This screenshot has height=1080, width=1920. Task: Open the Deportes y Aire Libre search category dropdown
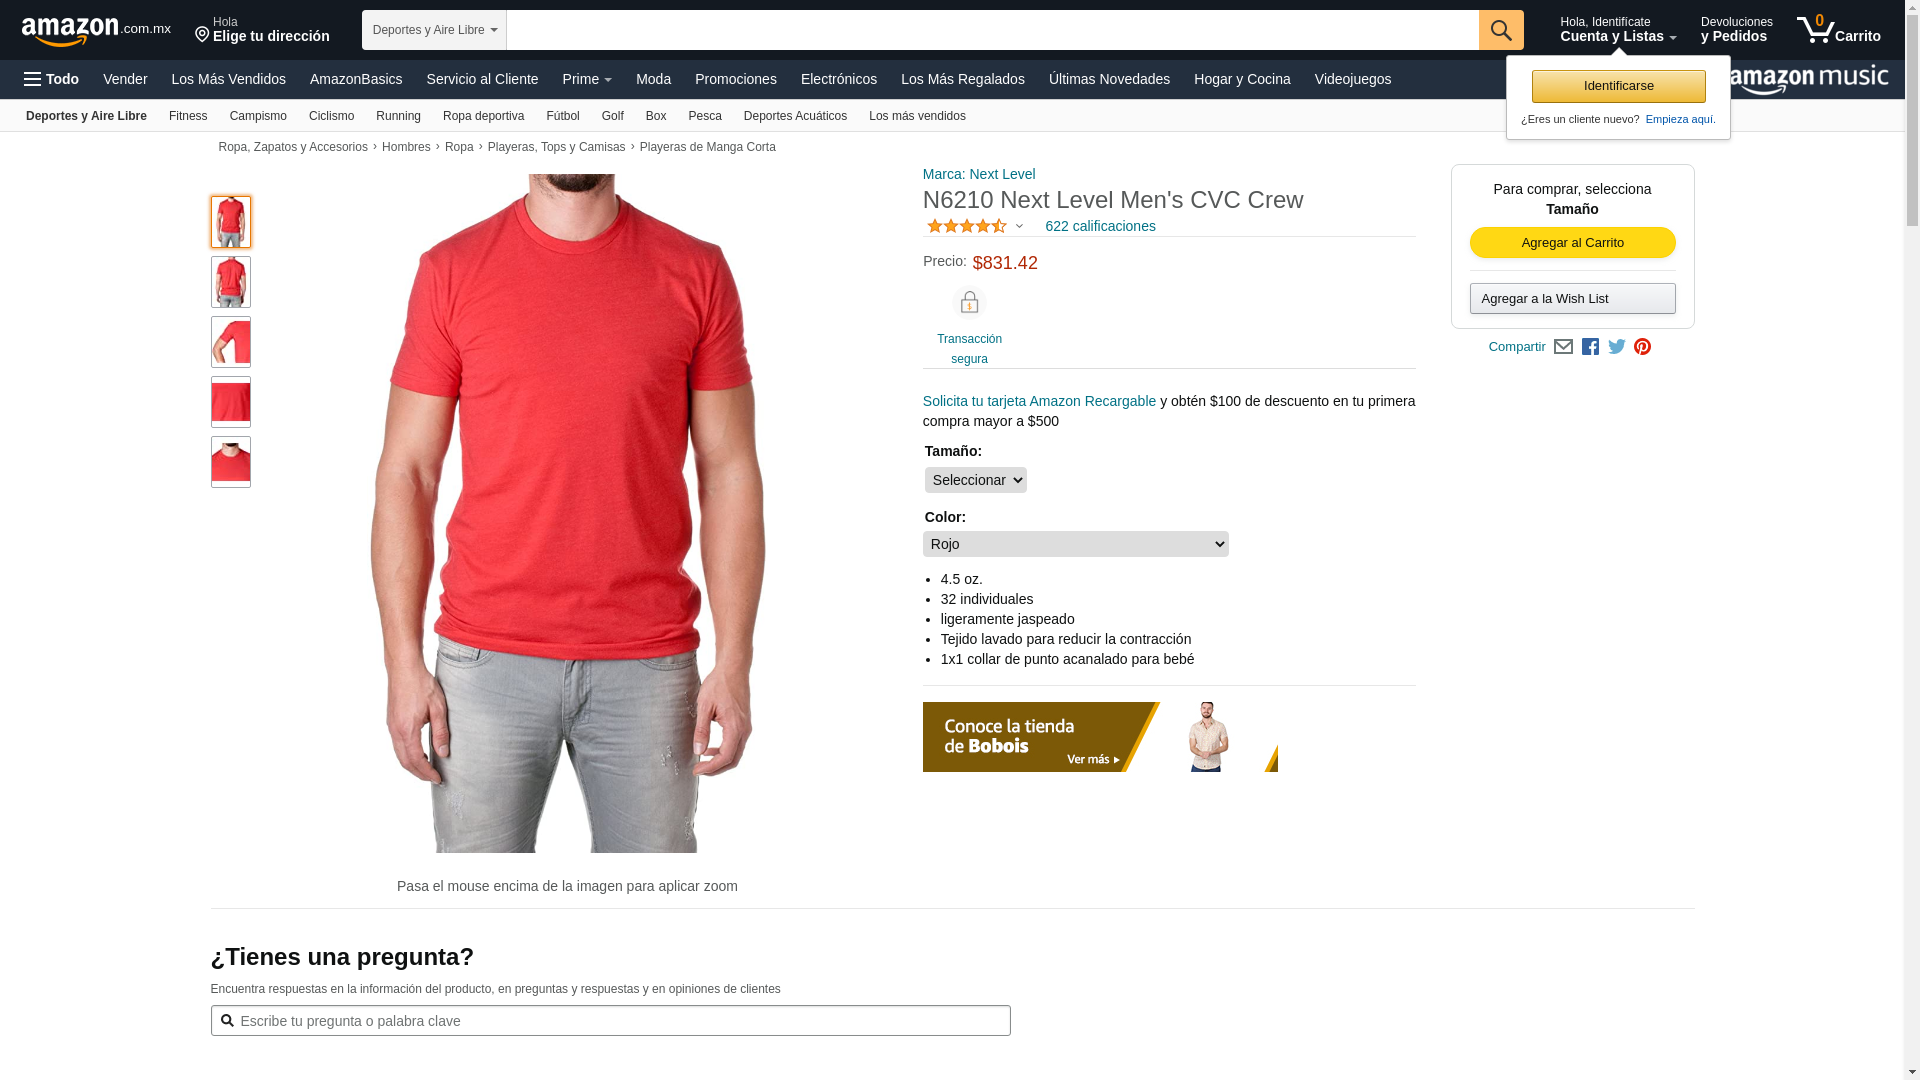click(434, 30)
